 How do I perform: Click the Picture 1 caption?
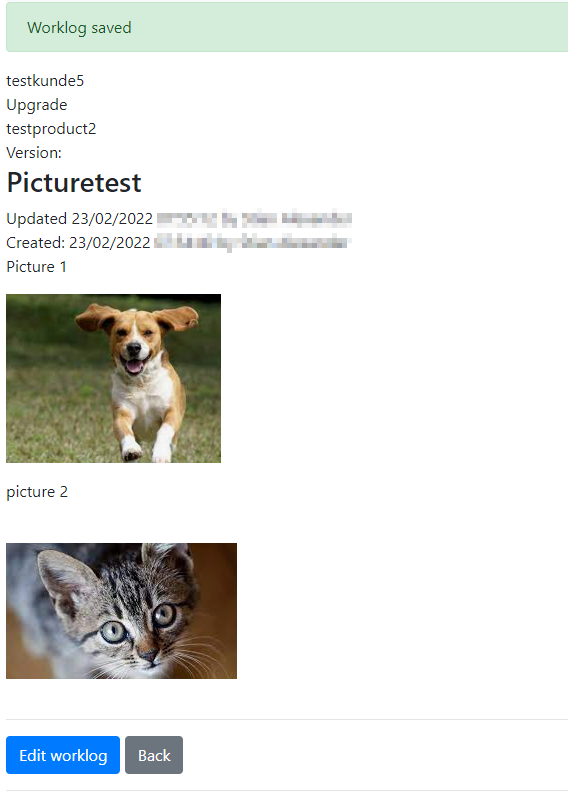[36, 267]
